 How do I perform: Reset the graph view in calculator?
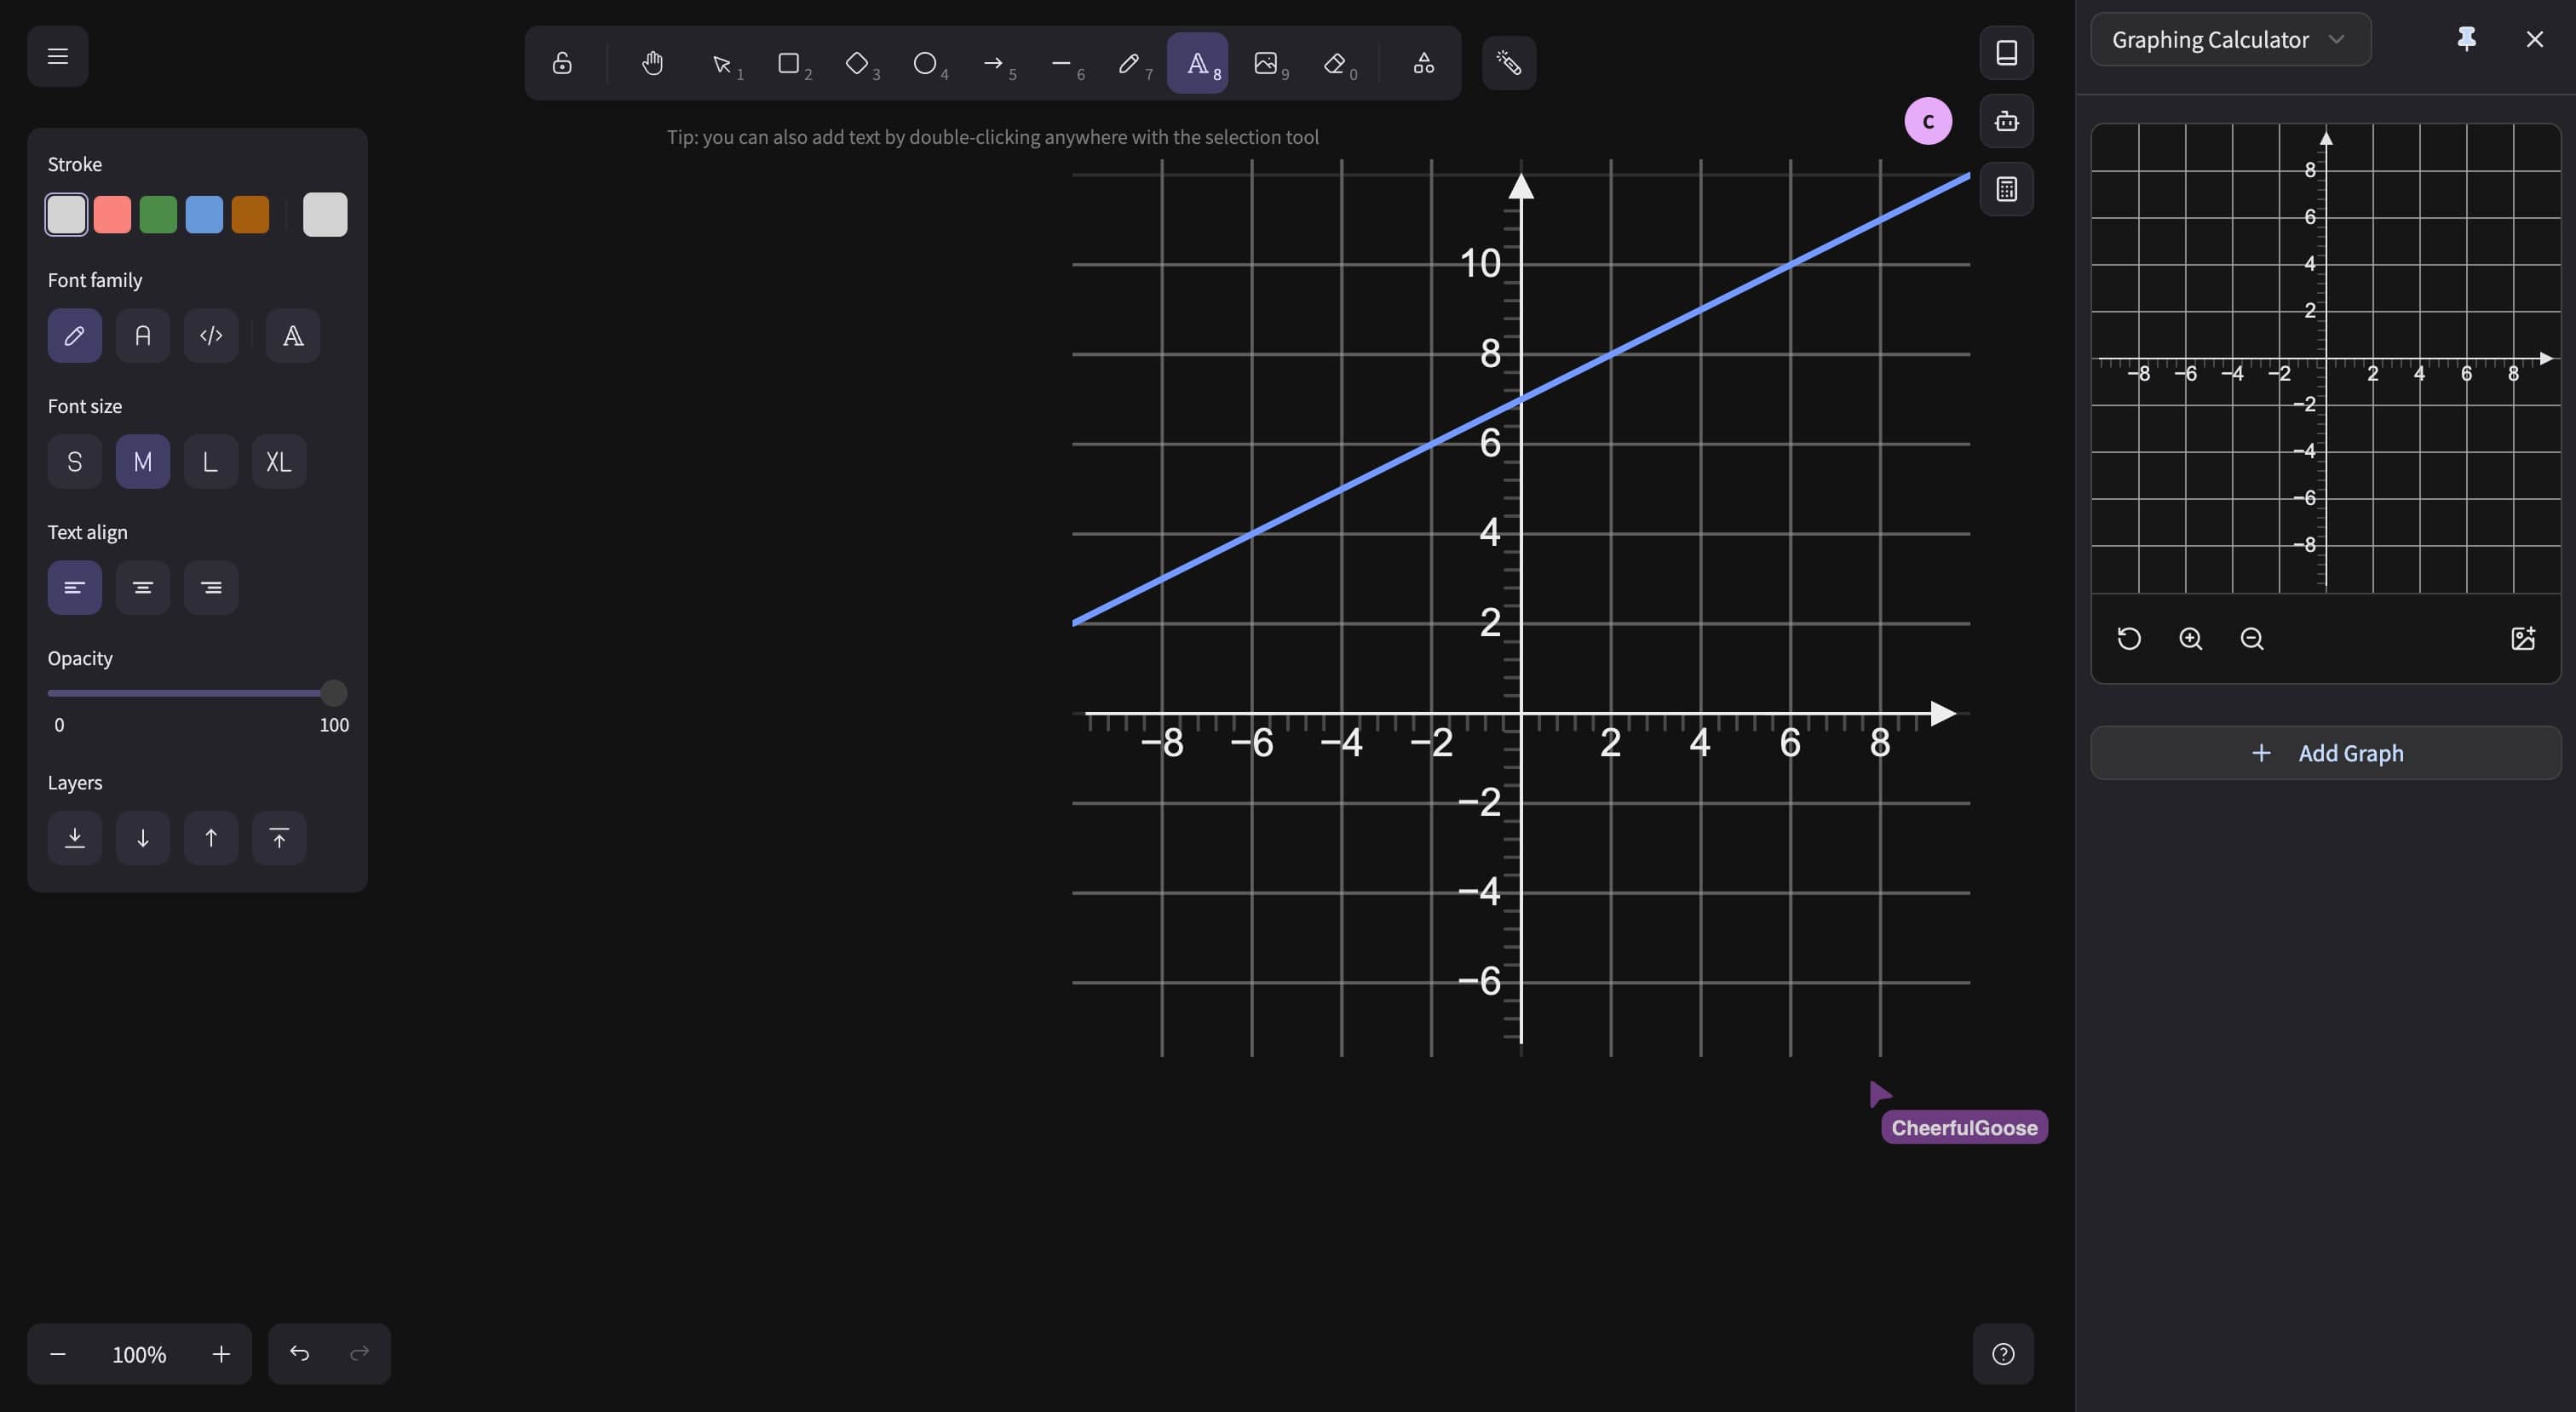coord(2129,639)
